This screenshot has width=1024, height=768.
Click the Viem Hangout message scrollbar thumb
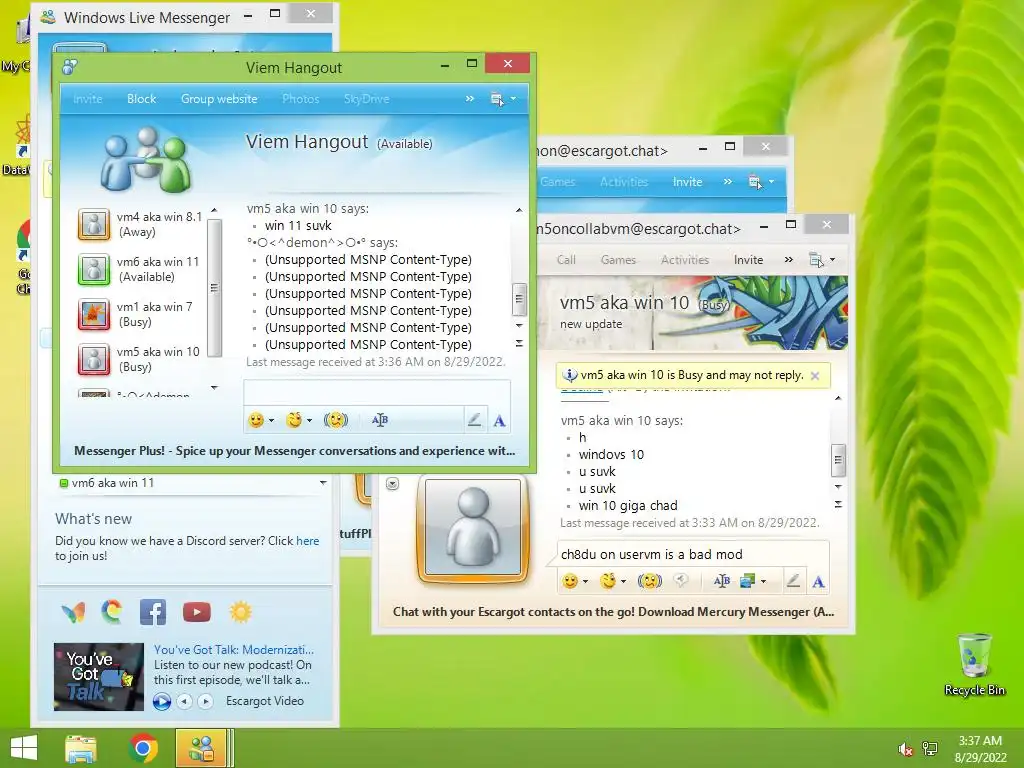click(x=519, y=299)
